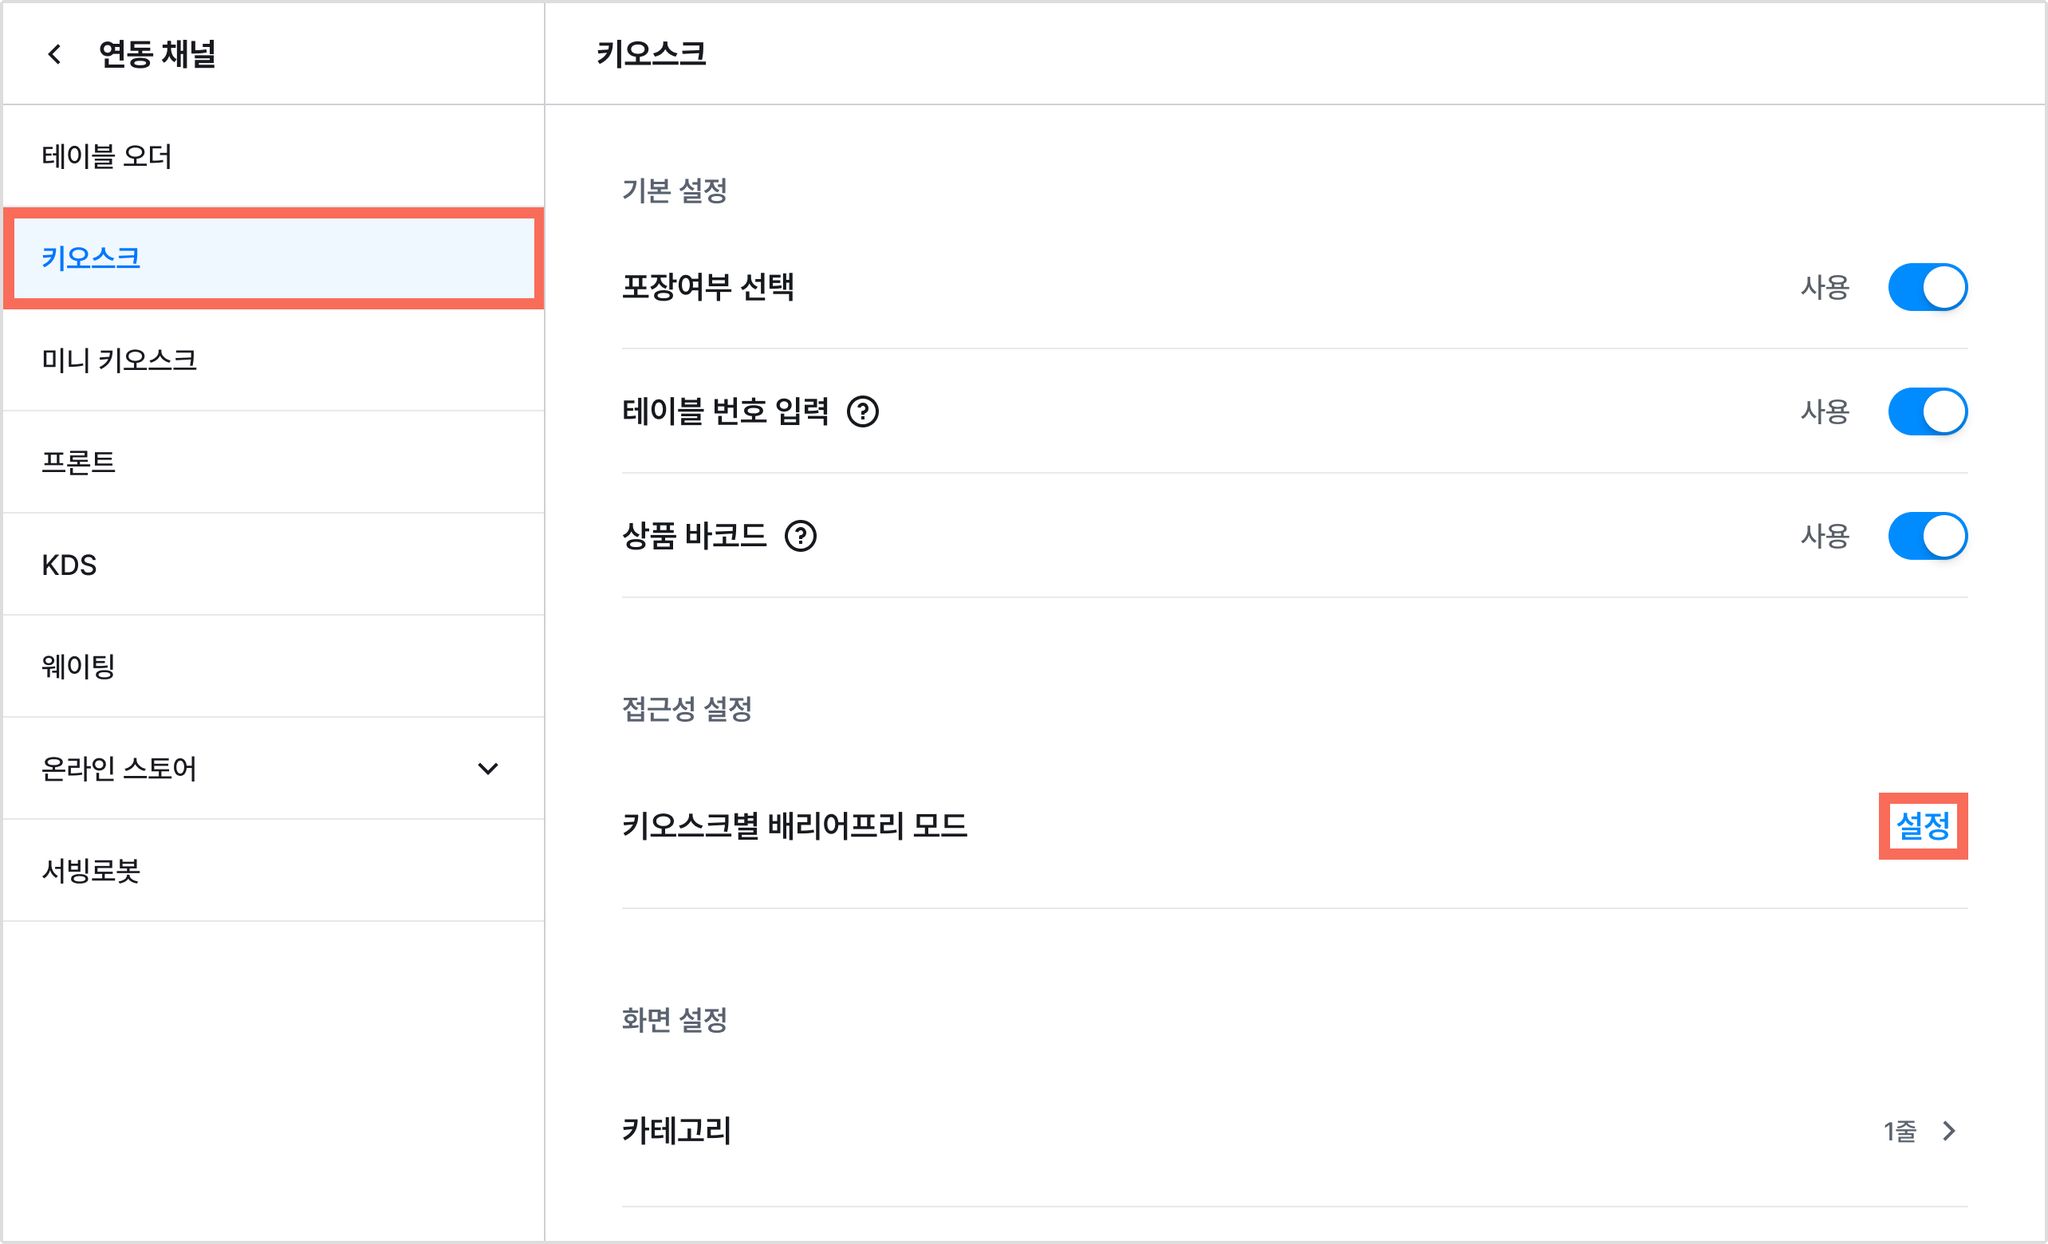Select 테이블 오더 in the sidebar
This screenshot has width=2048, height=1244.
274,156
